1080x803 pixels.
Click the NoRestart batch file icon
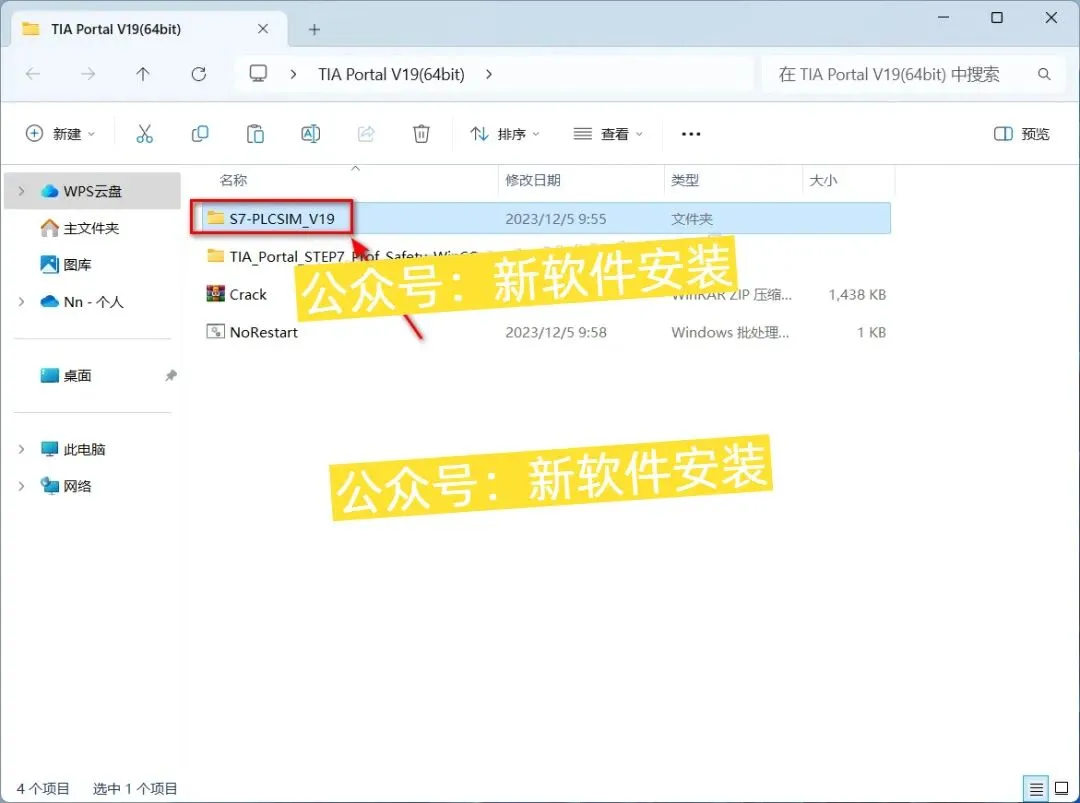[216, 332]
